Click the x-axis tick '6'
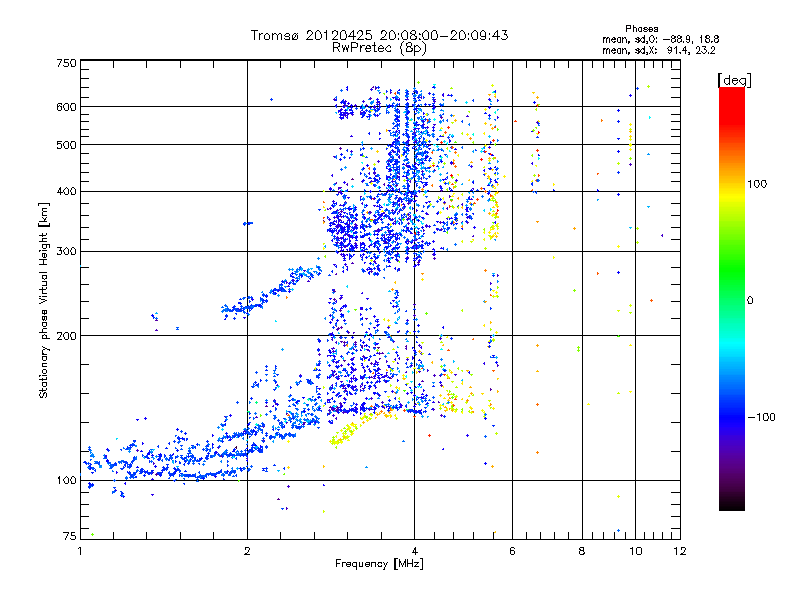800x600 pixels. pos(512,551)
